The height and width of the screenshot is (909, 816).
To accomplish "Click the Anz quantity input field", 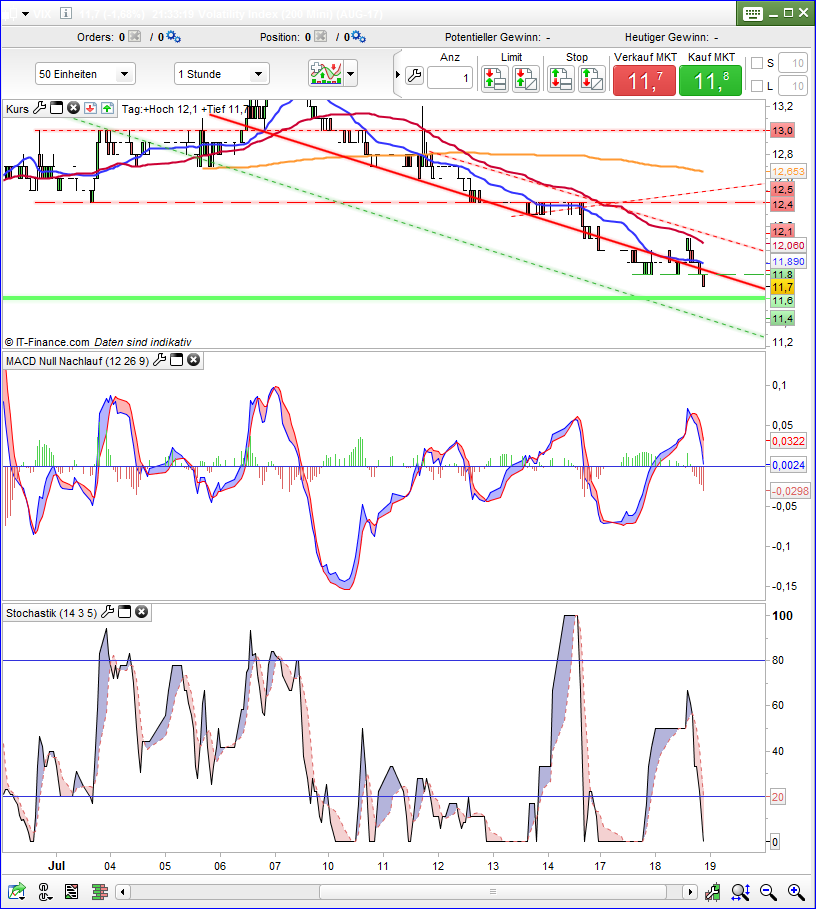I will pyautogui.click(x=450, y=78).
